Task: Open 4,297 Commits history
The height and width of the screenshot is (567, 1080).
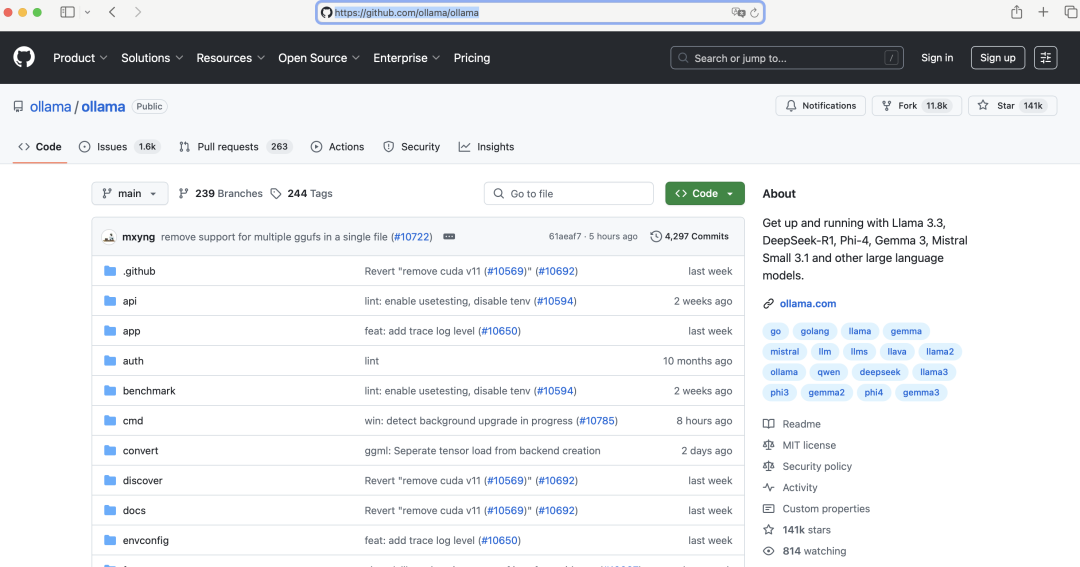Action: click(689, 236)
